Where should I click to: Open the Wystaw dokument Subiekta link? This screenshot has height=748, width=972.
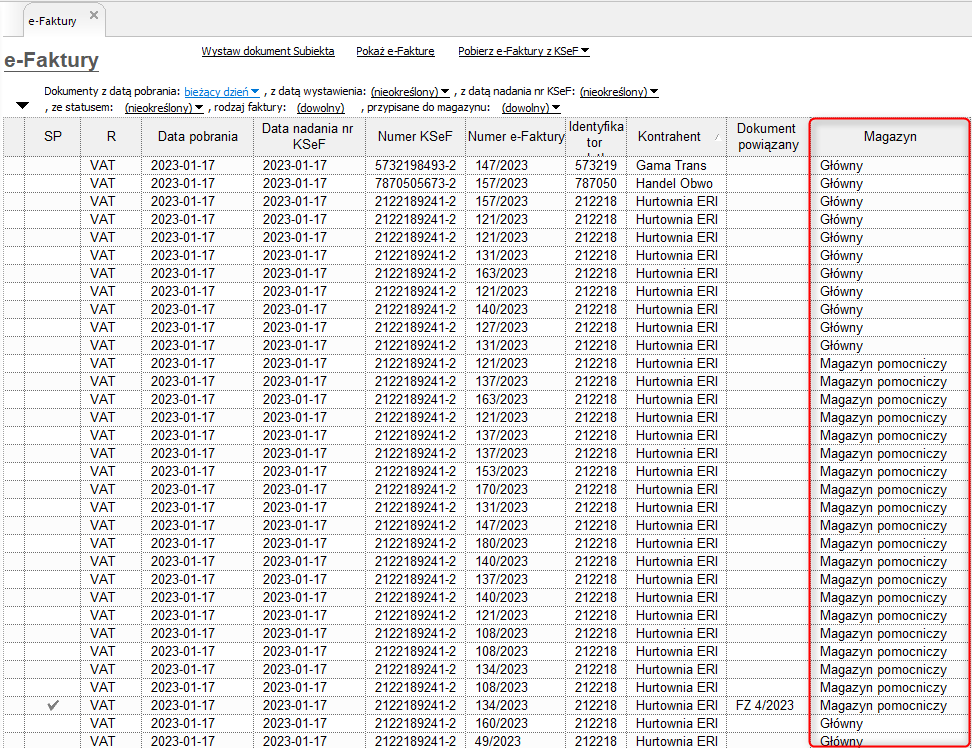[267, 51]
